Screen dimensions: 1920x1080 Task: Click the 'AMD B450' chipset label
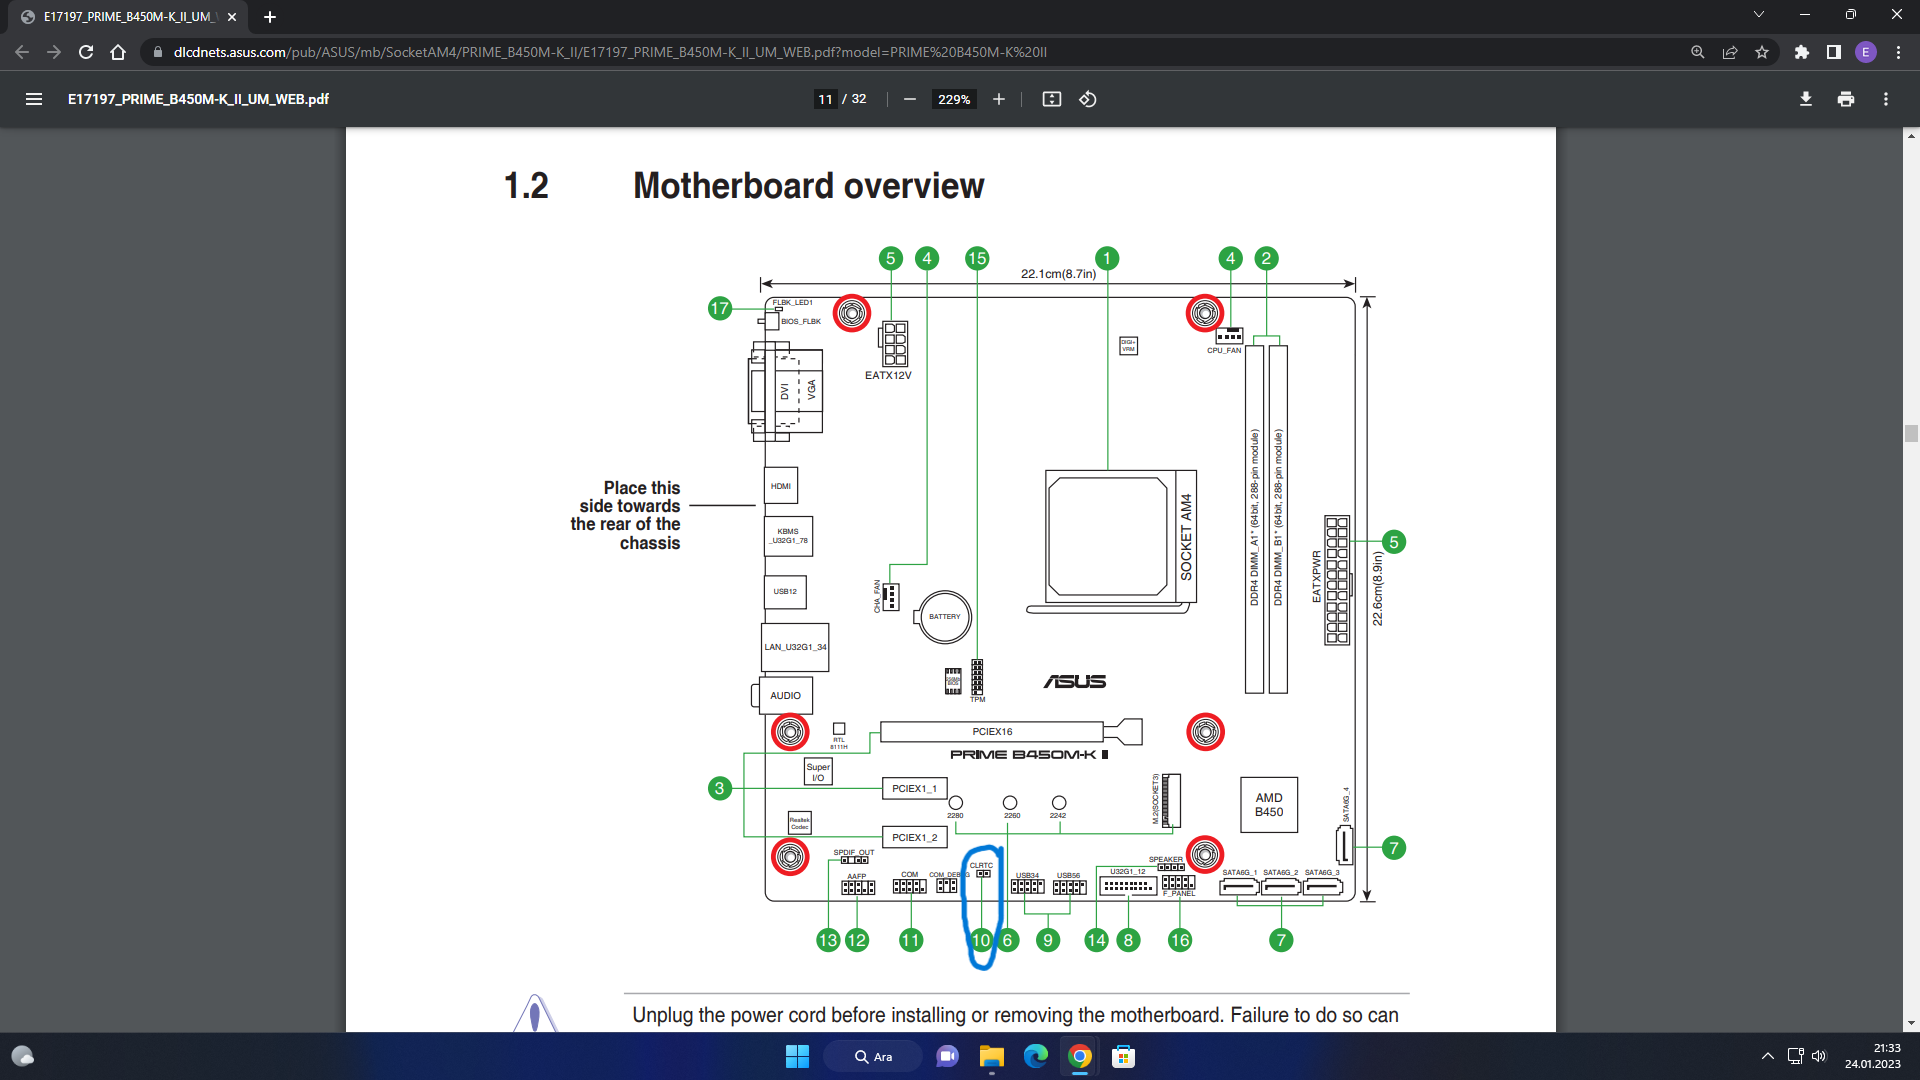1269,805
